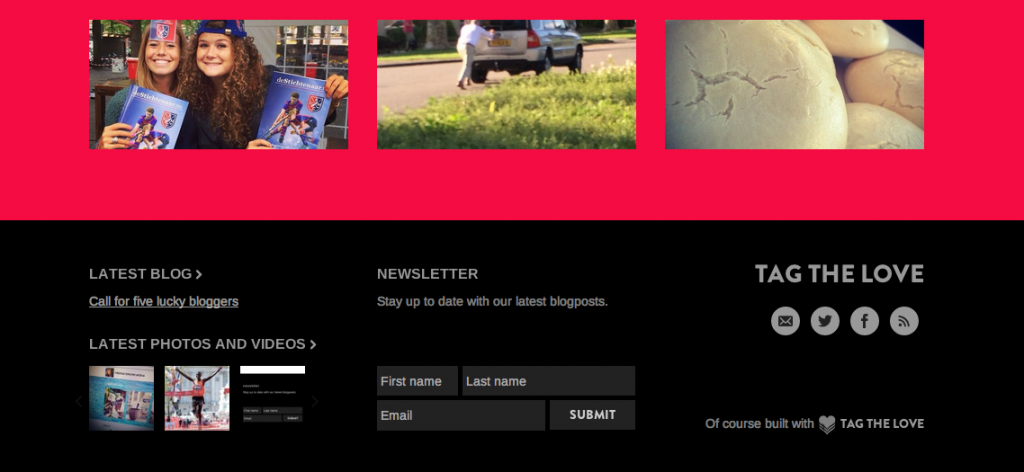Open the cracked bread rolls photo

(x=794, y=84)
